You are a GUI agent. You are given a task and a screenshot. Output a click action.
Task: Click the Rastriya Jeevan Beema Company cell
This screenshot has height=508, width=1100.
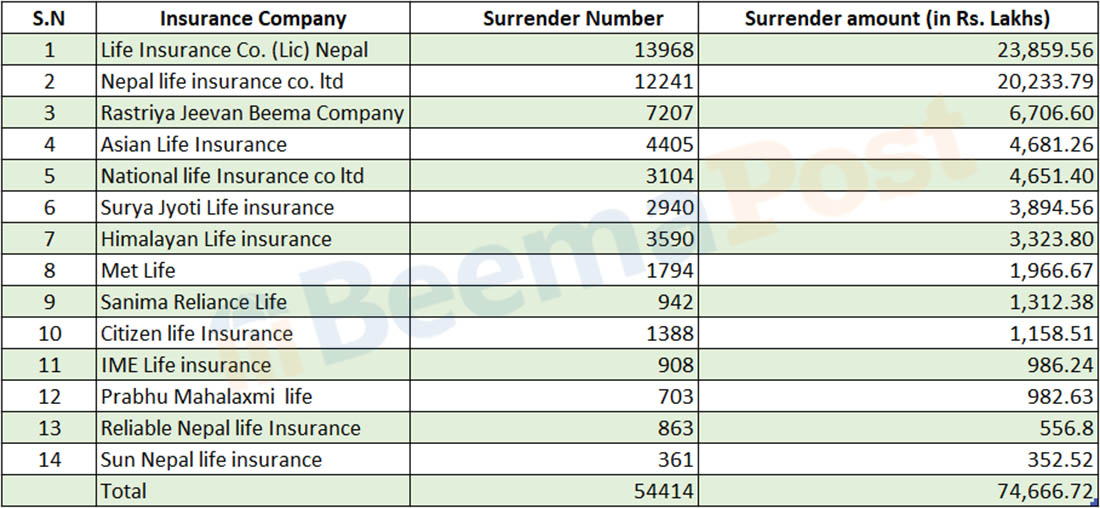point(252,113)
